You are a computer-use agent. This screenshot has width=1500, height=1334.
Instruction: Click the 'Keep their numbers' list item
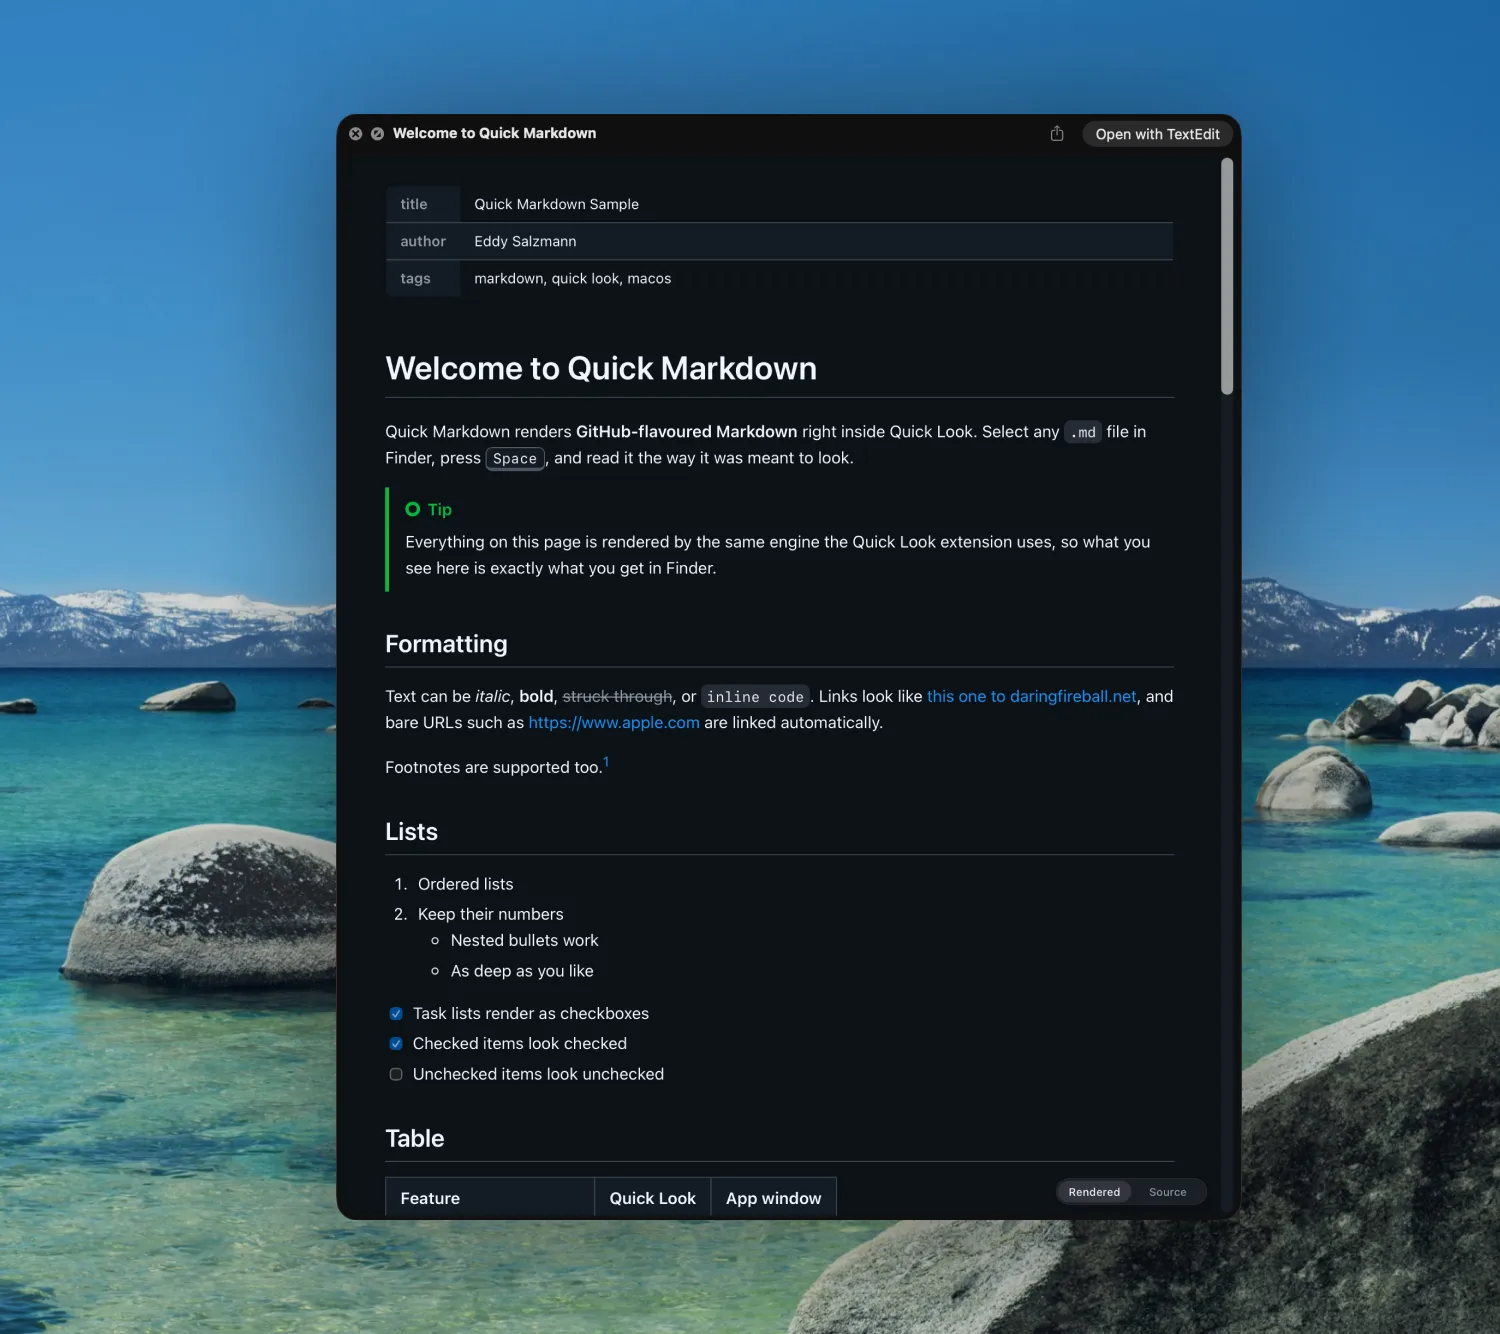click(490, 914)
